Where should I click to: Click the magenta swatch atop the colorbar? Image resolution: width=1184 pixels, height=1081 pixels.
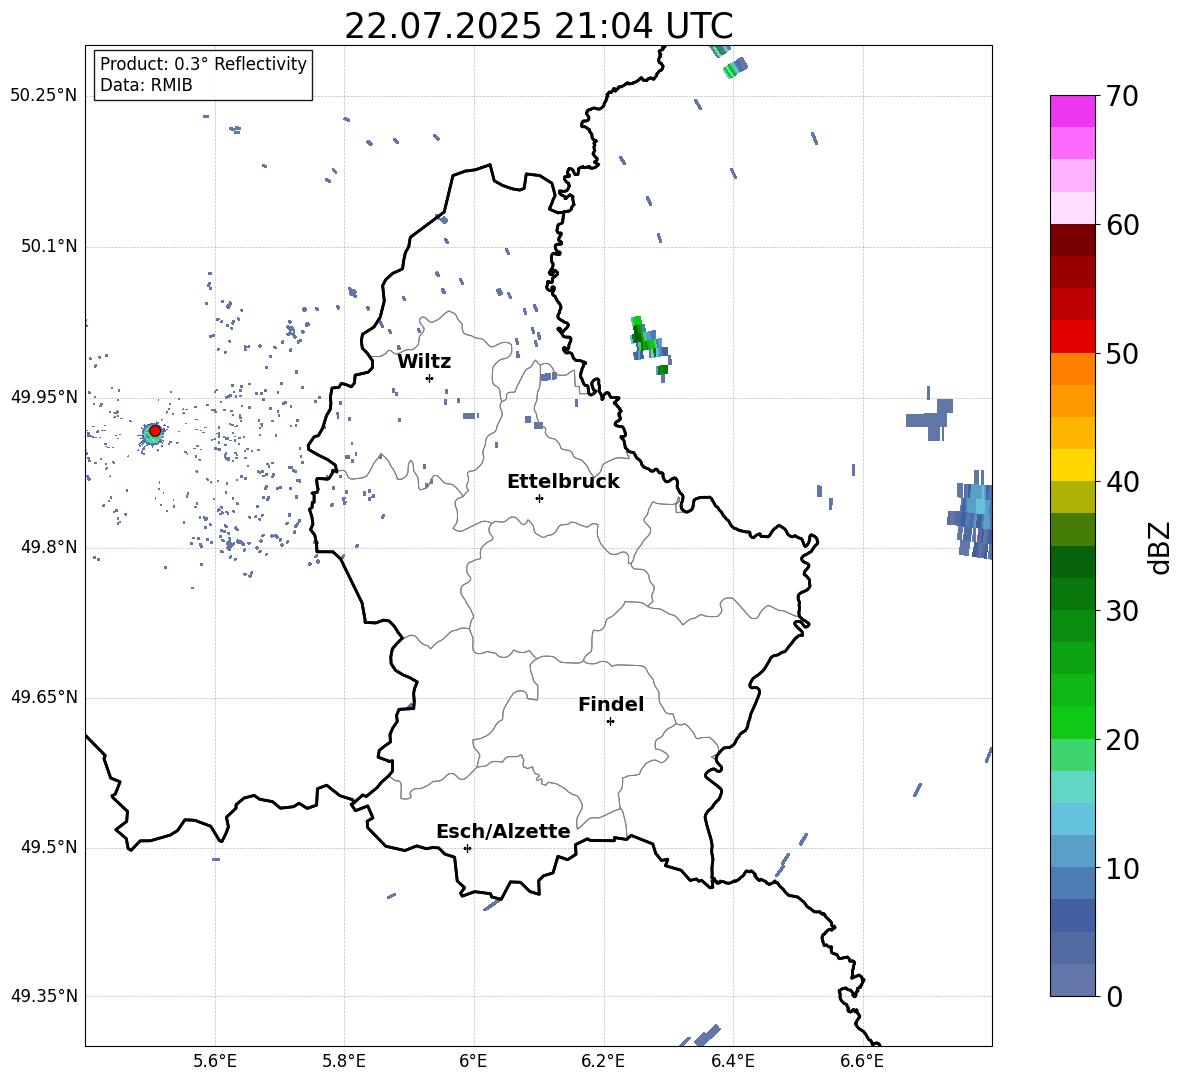tap(1072, 111)
